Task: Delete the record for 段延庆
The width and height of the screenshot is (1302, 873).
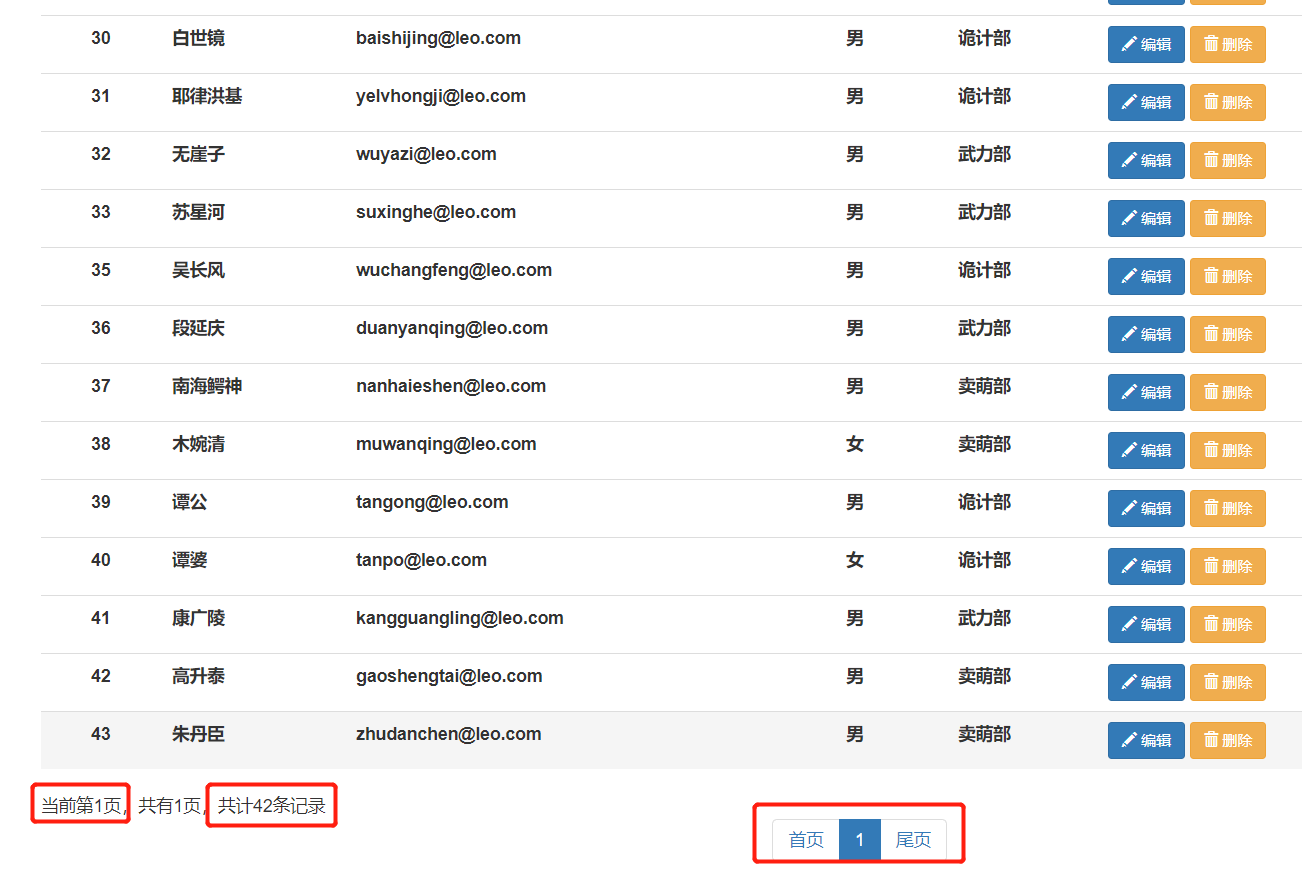Action: click(1228, 334)
